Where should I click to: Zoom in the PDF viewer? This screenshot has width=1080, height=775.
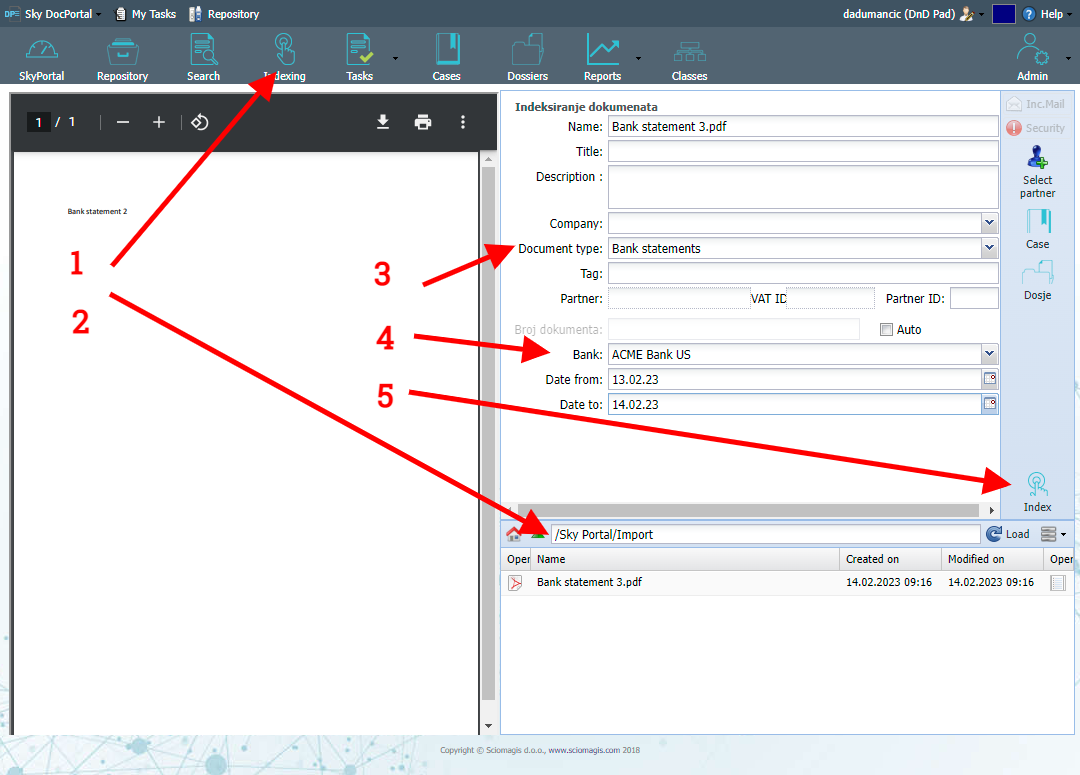159,123
